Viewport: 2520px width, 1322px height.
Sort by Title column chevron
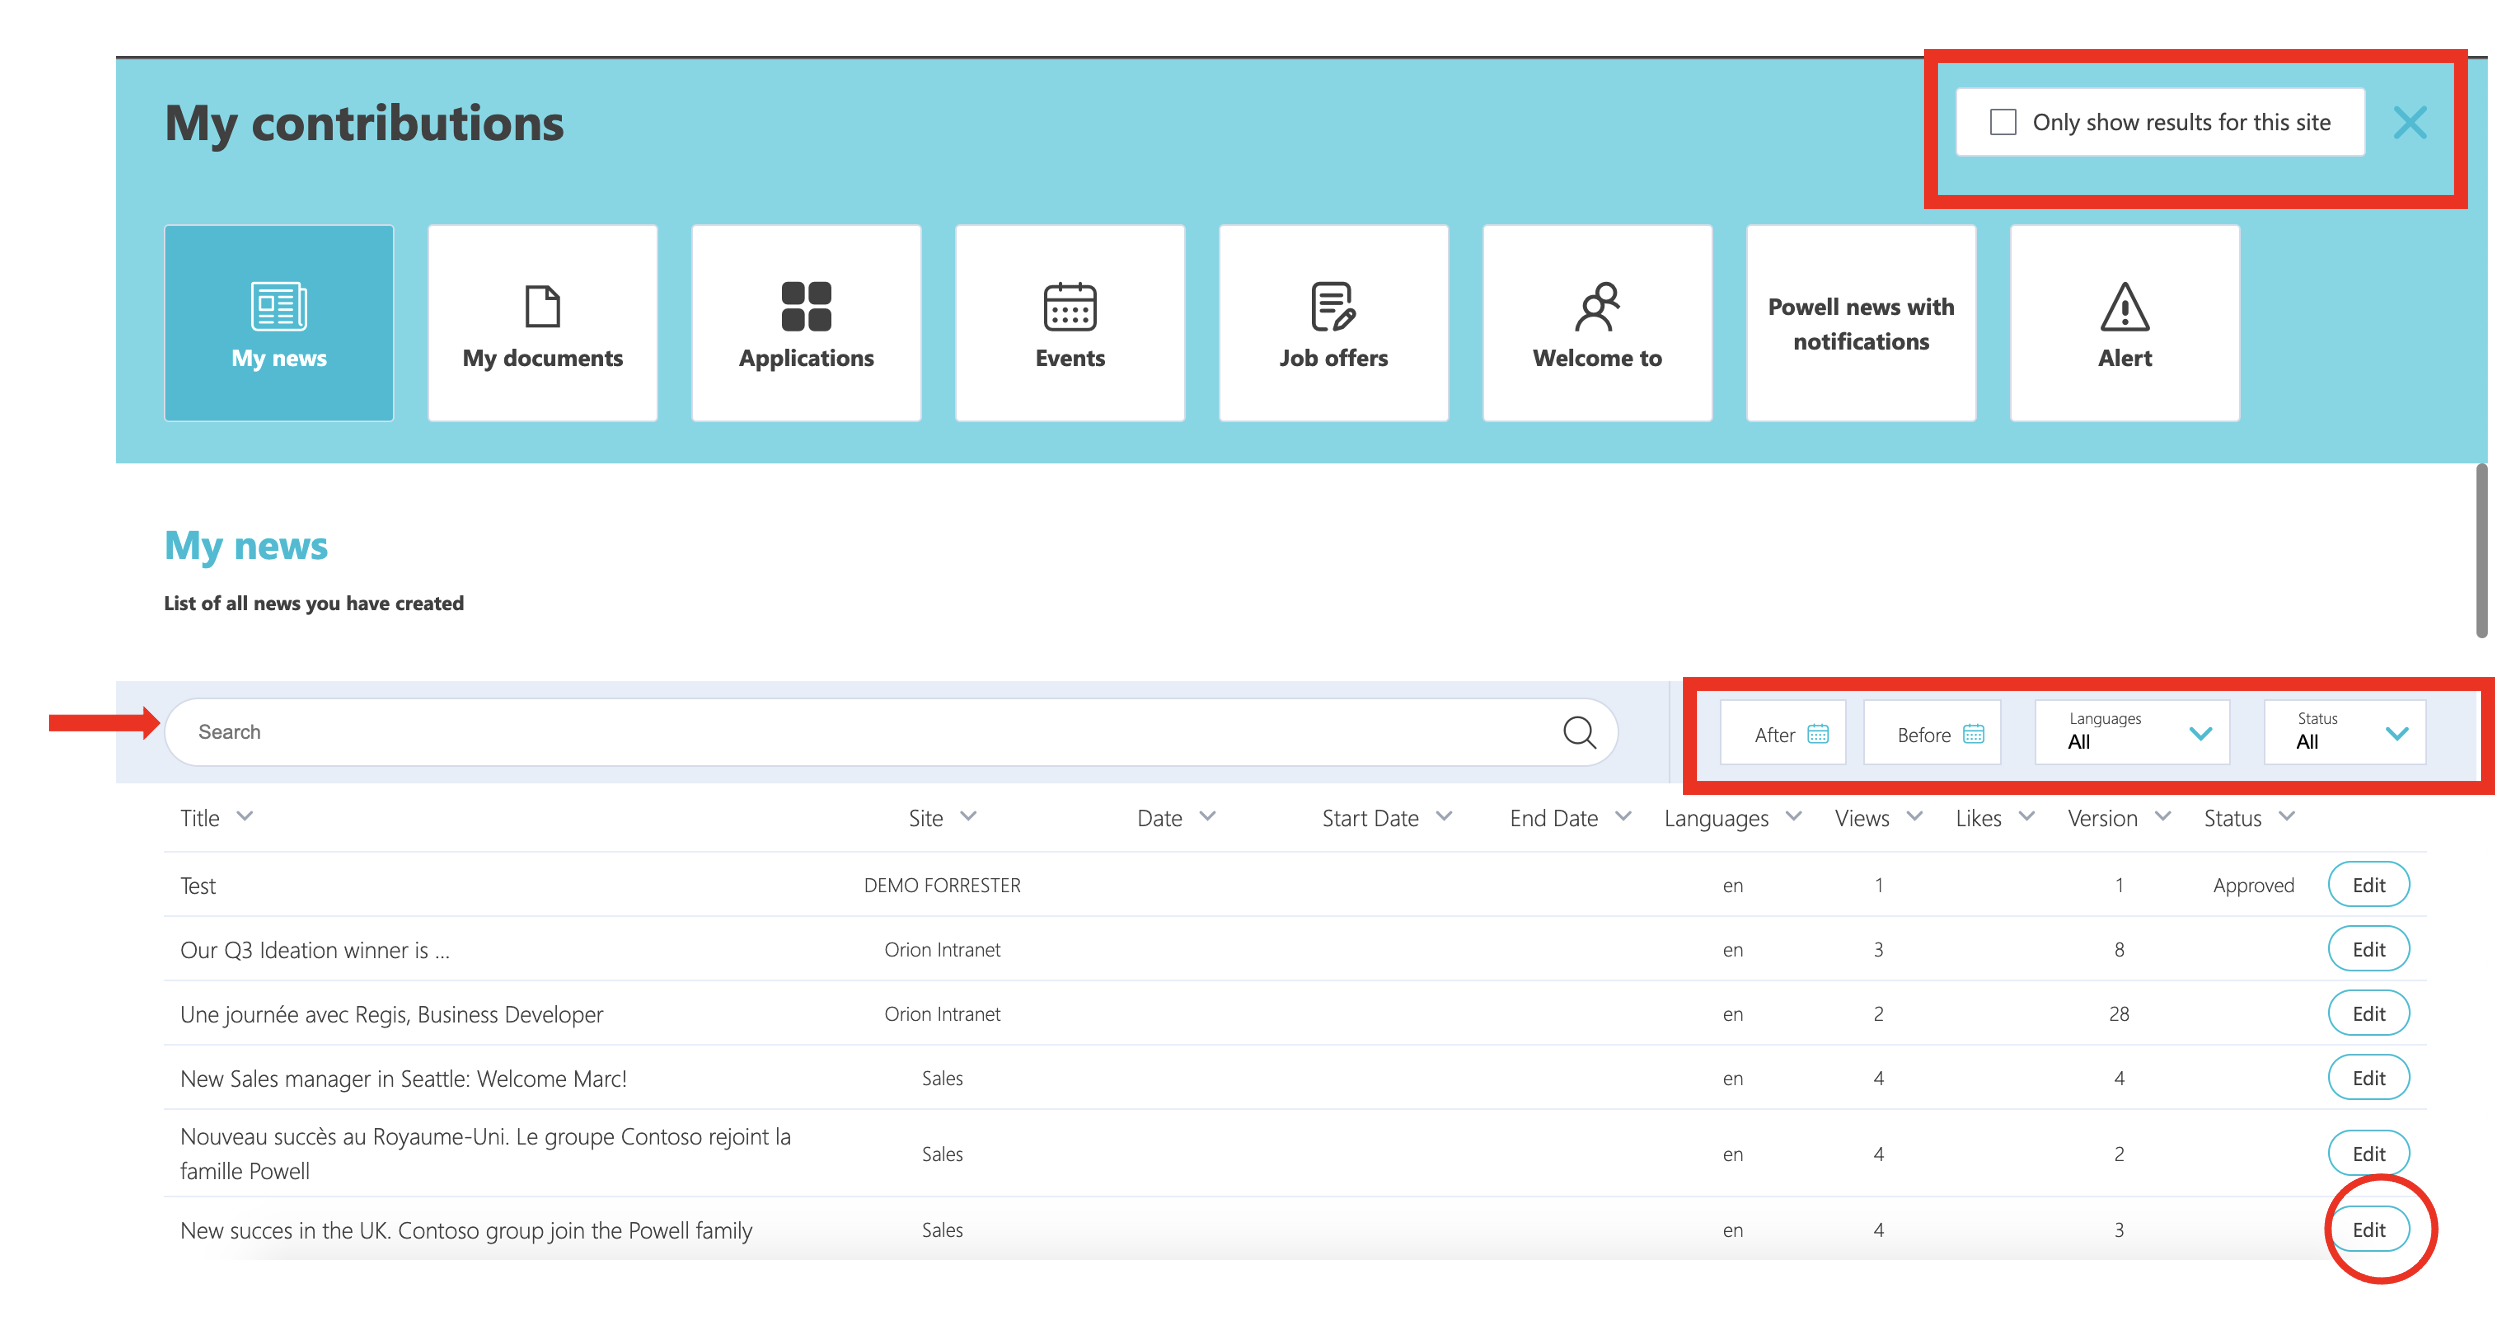tap(245, 817)
